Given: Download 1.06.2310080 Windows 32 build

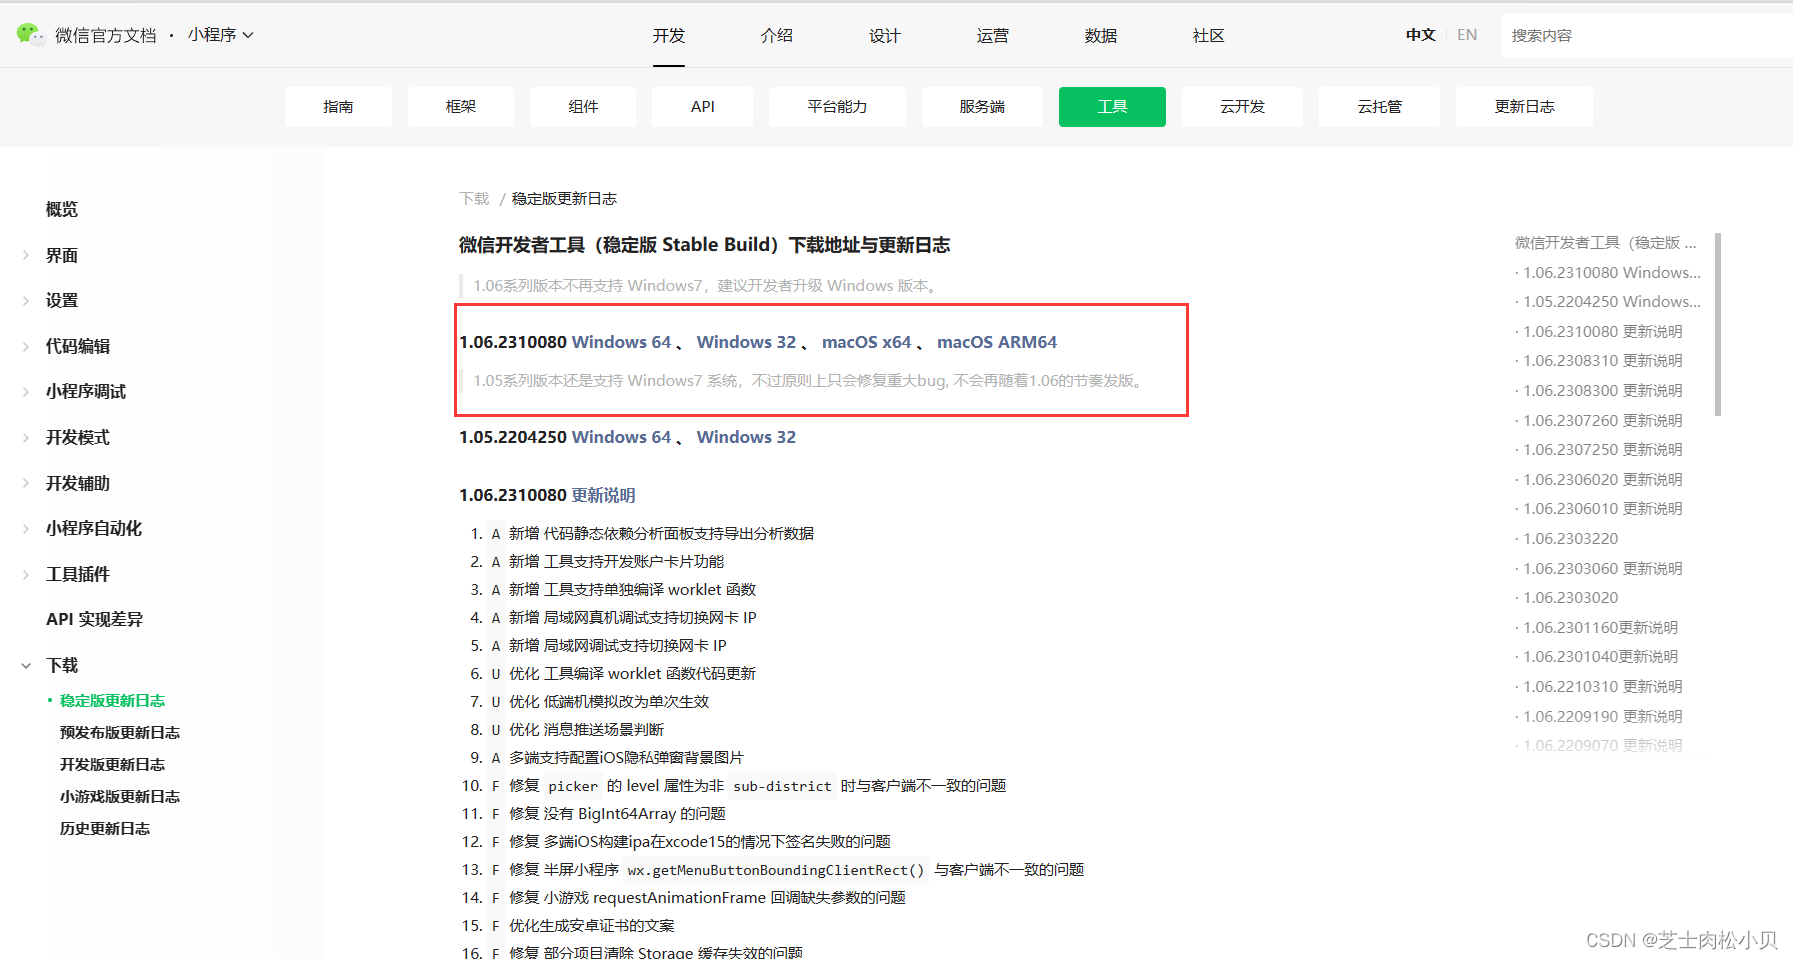Looking at the screenshot, I should pyautogui.click(x=746, y=342).
